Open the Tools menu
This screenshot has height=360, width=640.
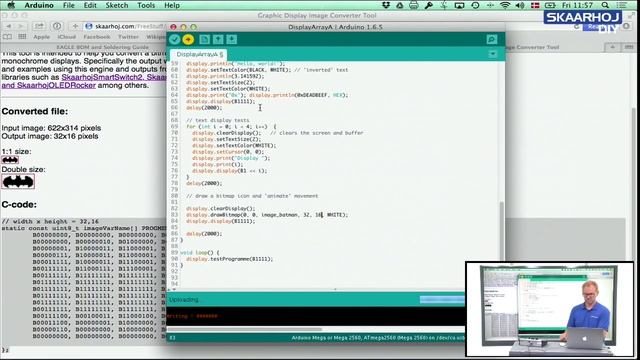tap(146, 5)
